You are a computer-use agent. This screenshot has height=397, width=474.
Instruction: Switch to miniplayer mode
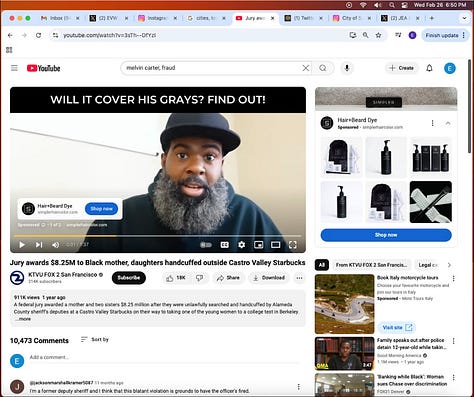pos(258,245)
